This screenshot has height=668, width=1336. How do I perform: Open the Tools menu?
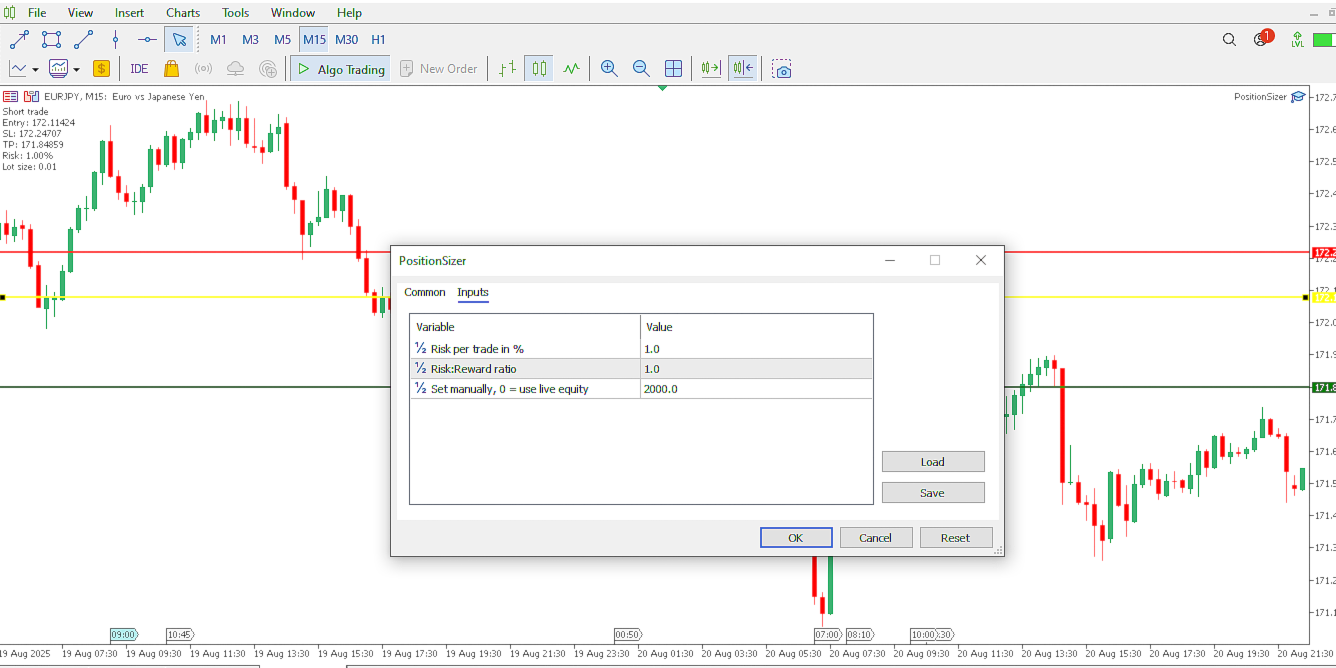[236, 13]
